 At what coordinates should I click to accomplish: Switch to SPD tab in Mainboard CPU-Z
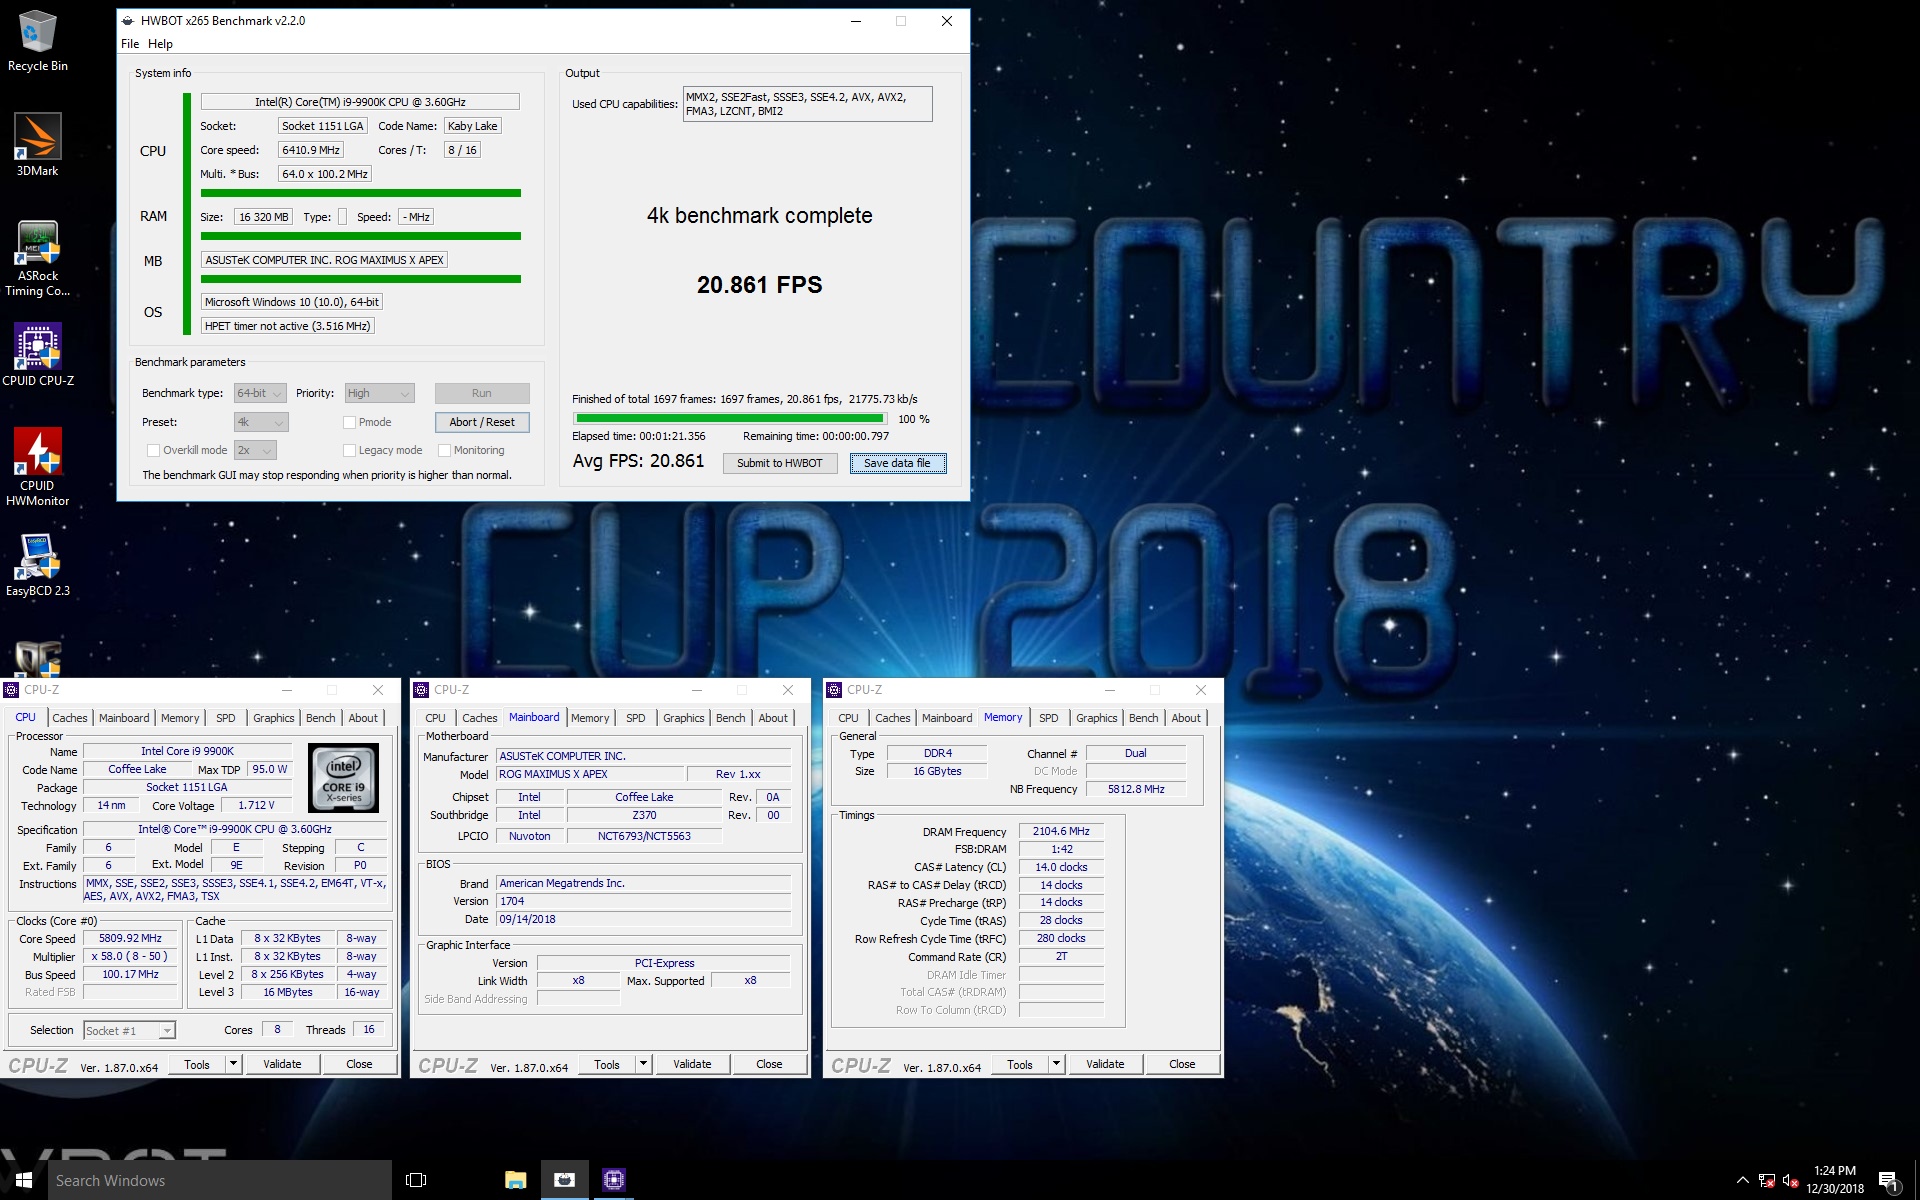tap(636, 718)
